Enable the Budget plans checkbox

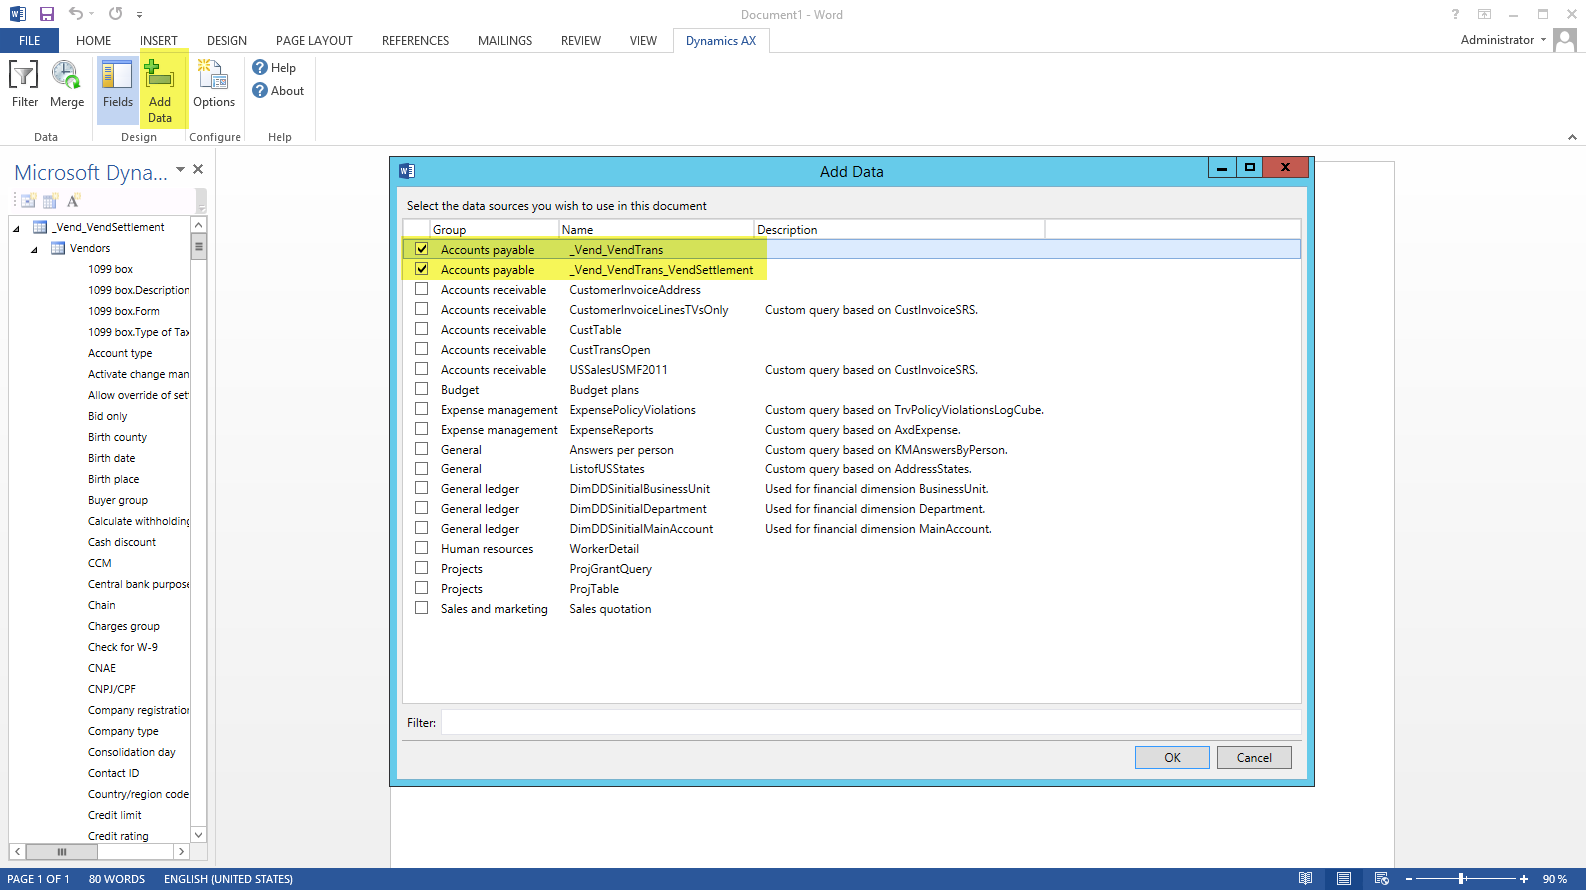pos(422,389)
